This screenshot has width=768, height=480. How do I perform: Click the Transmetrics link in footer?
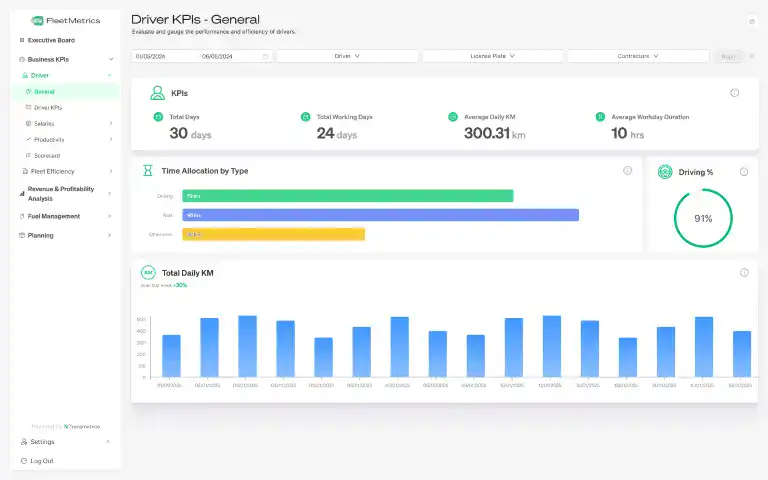click(x=82, y=427)
